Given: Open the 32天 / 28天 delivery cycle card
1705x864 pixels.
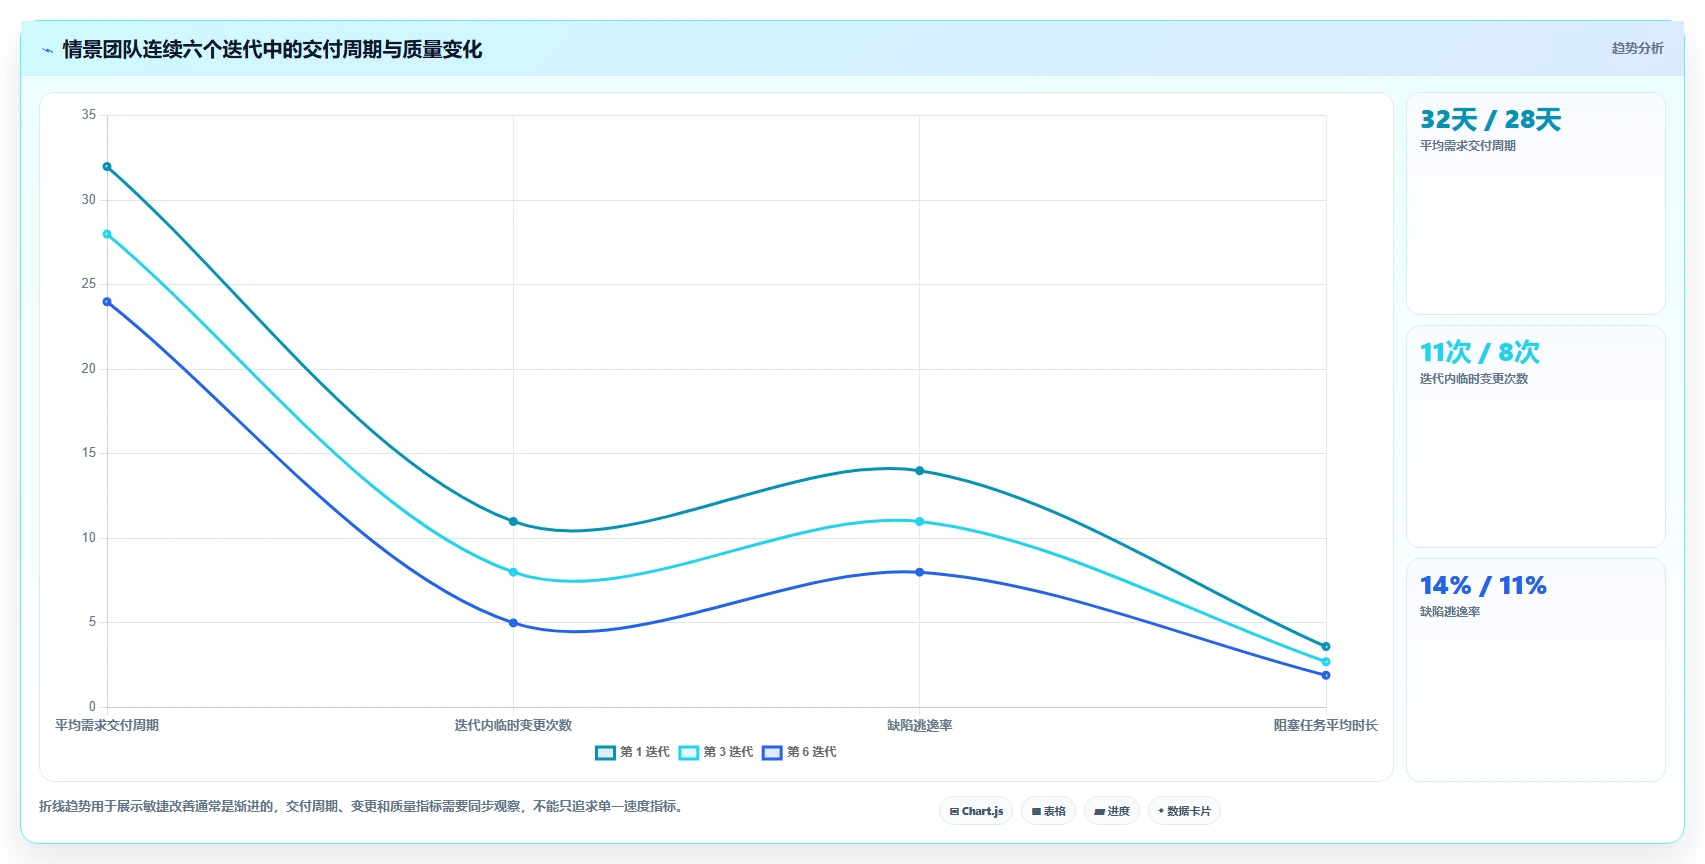Looking at the screenshot, I should point(1535,204).
